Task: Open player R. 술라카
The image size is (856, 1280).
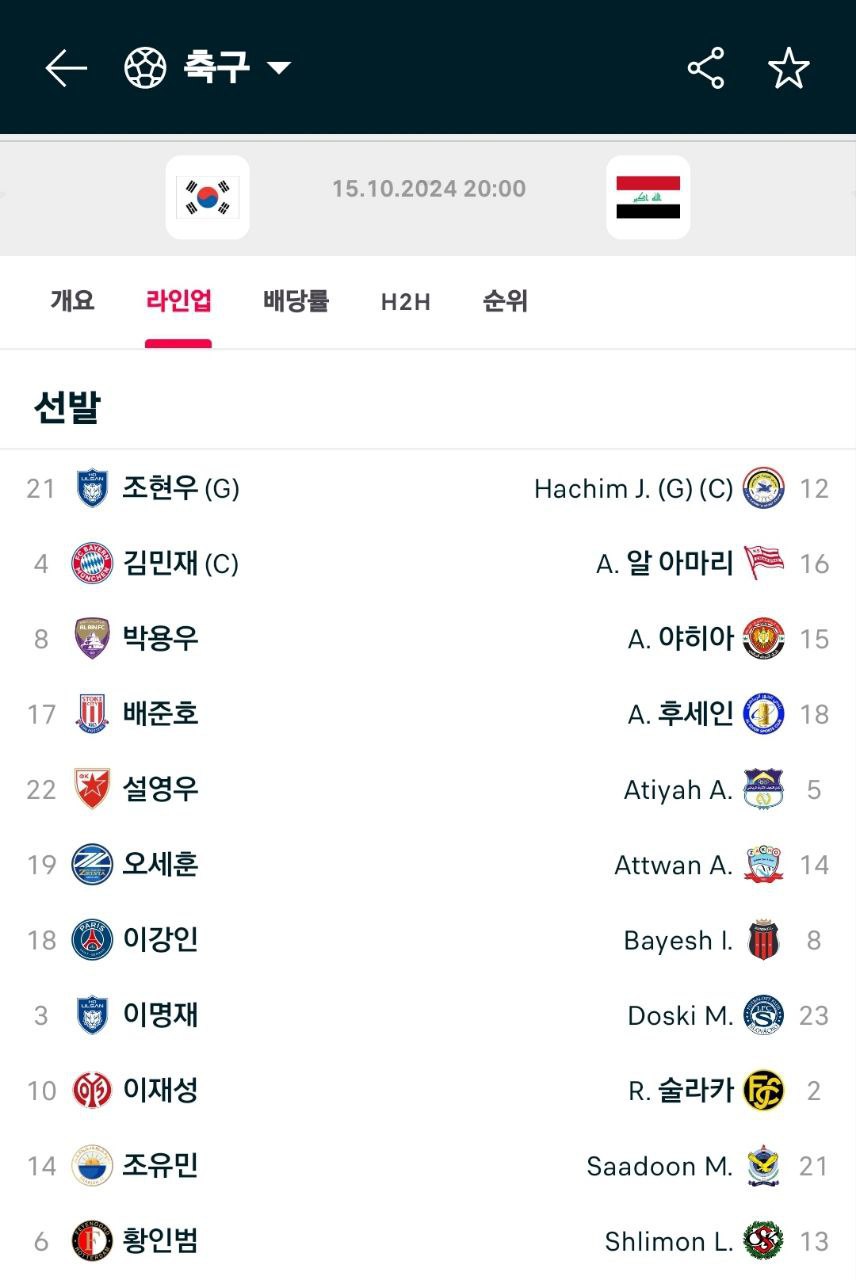Action: click(681, 1090)
